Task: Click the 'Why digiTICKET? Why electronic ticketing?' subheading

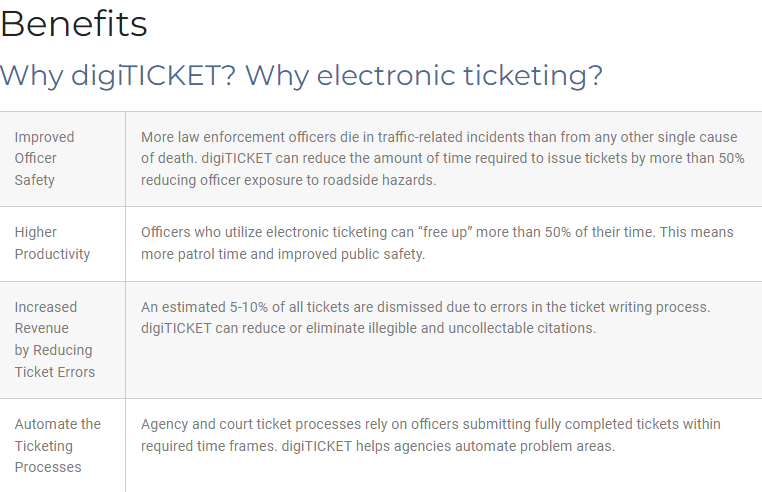Action: tap(301, 75)
